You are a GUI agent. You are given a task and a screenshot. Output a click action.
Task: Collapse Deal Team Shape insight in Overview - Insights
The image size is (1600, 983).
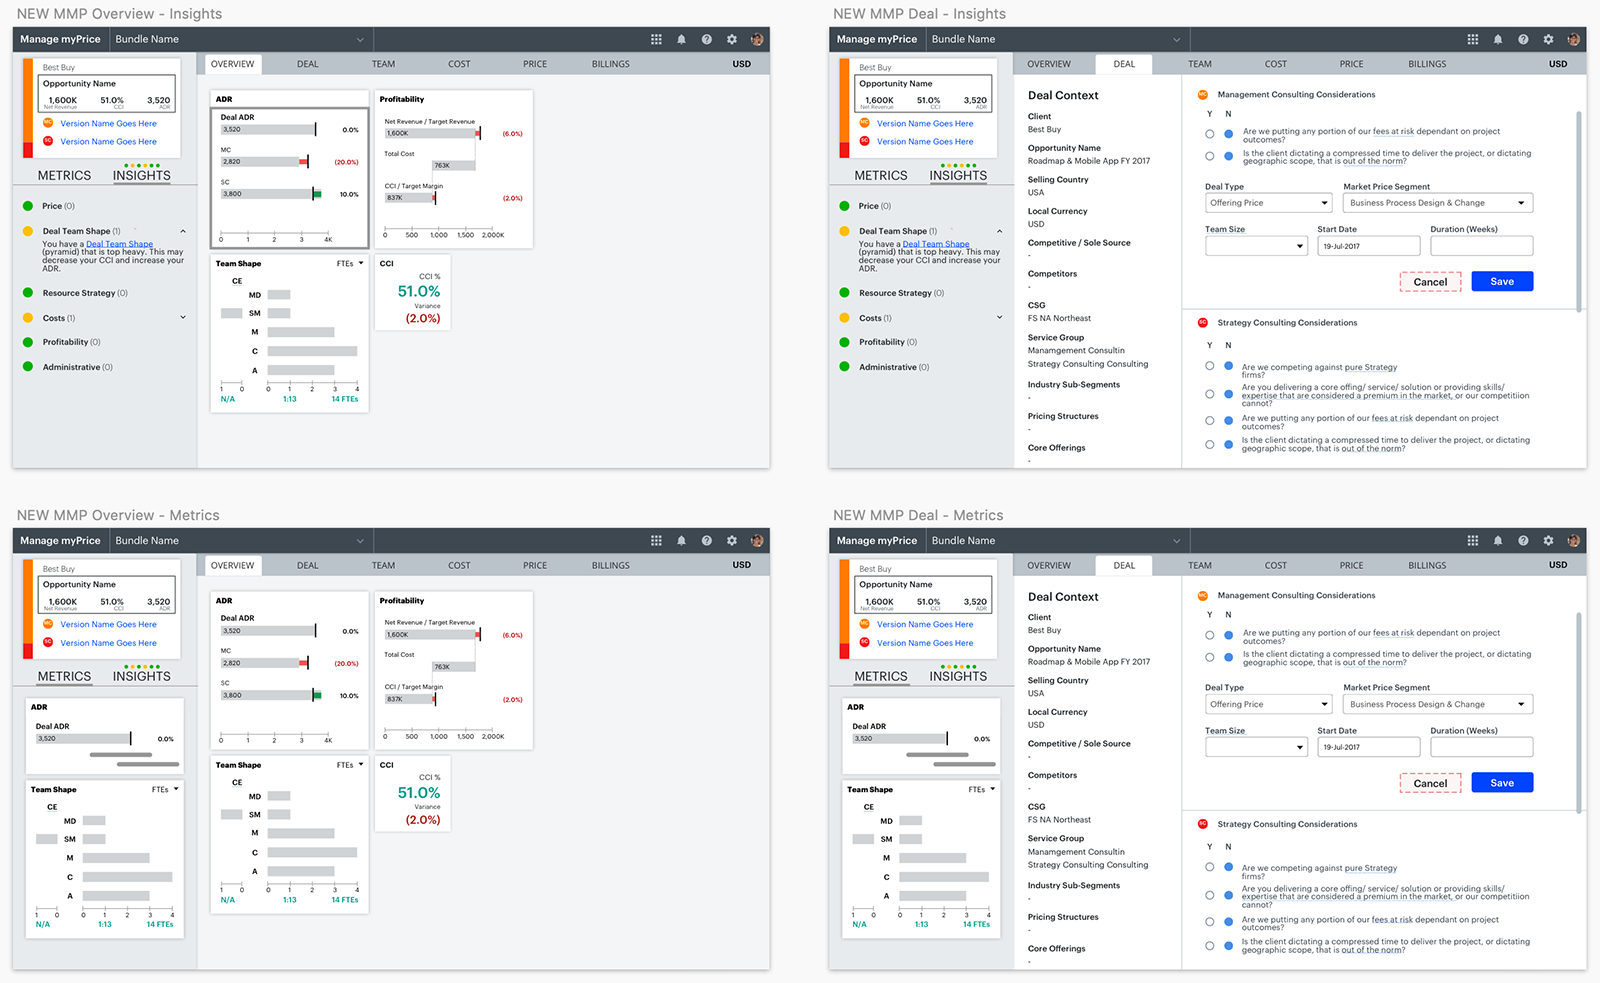click(183, 231)
